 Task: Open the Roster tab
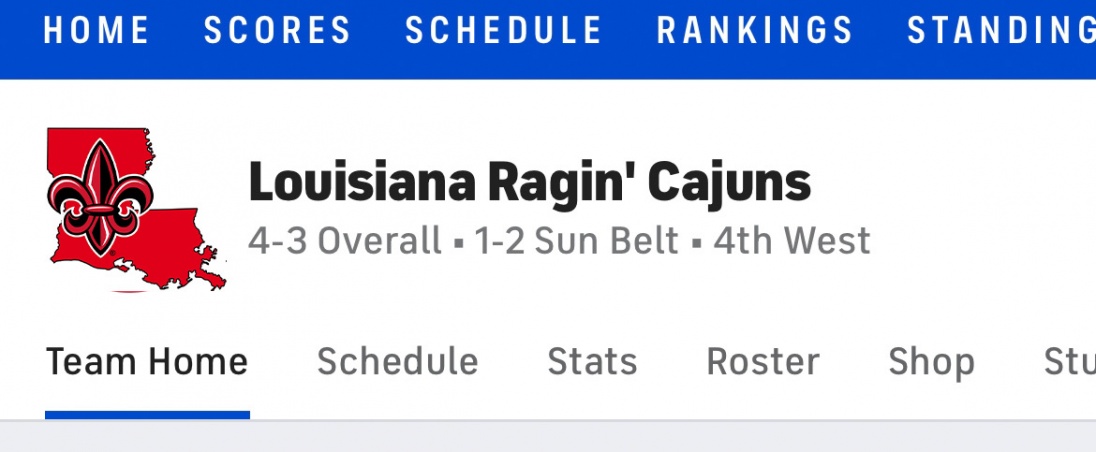pos(763,361)
